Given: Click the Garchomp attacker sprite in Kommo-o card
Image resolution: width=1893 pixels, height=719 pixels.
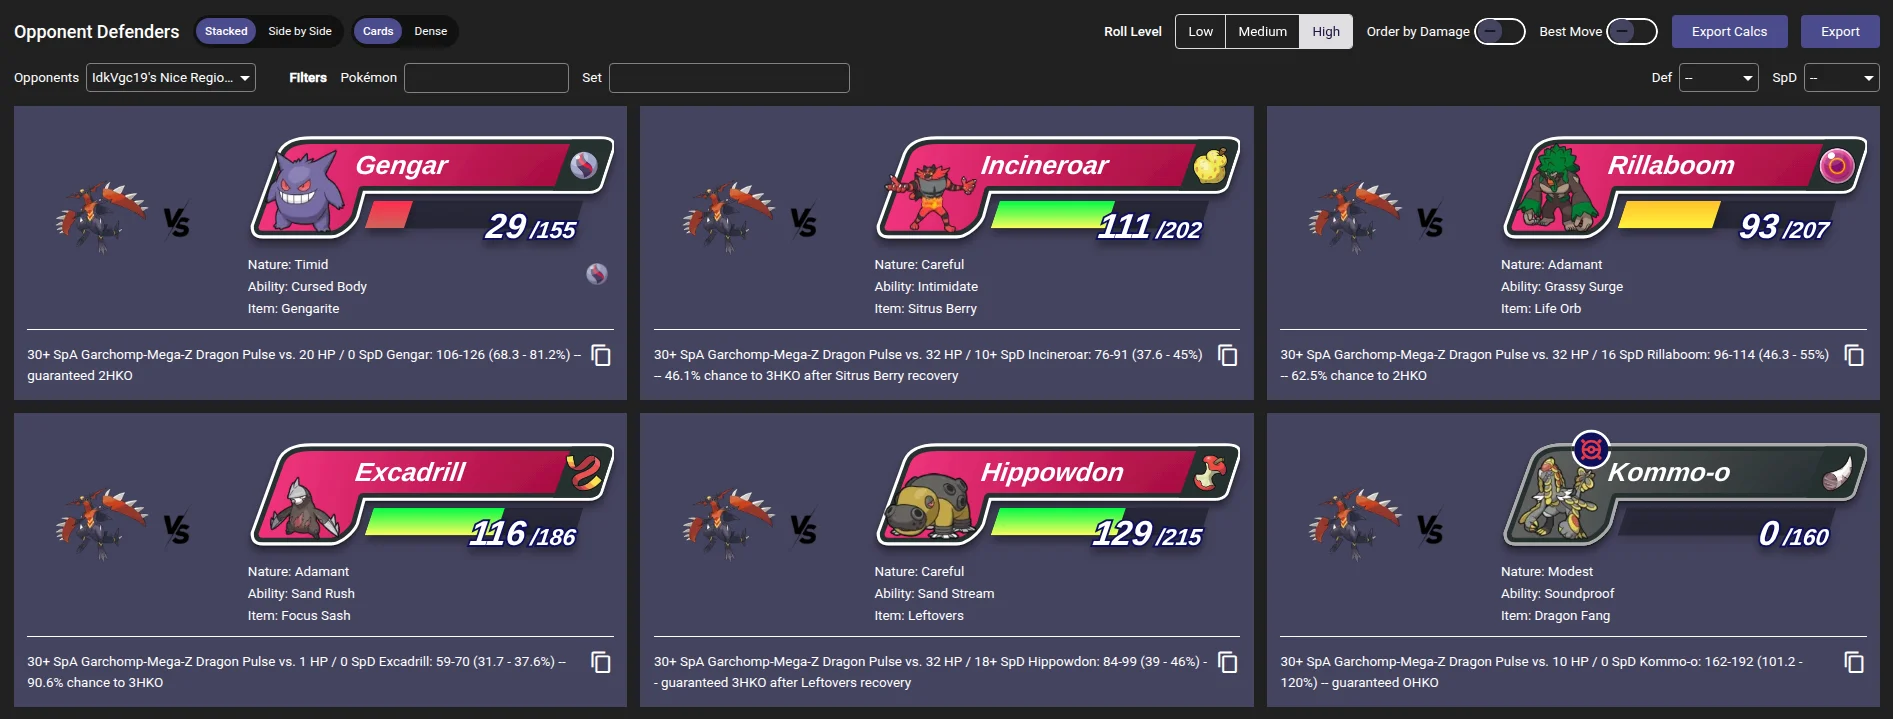Looking at the screenshot, I should (x=1355, y=523).
